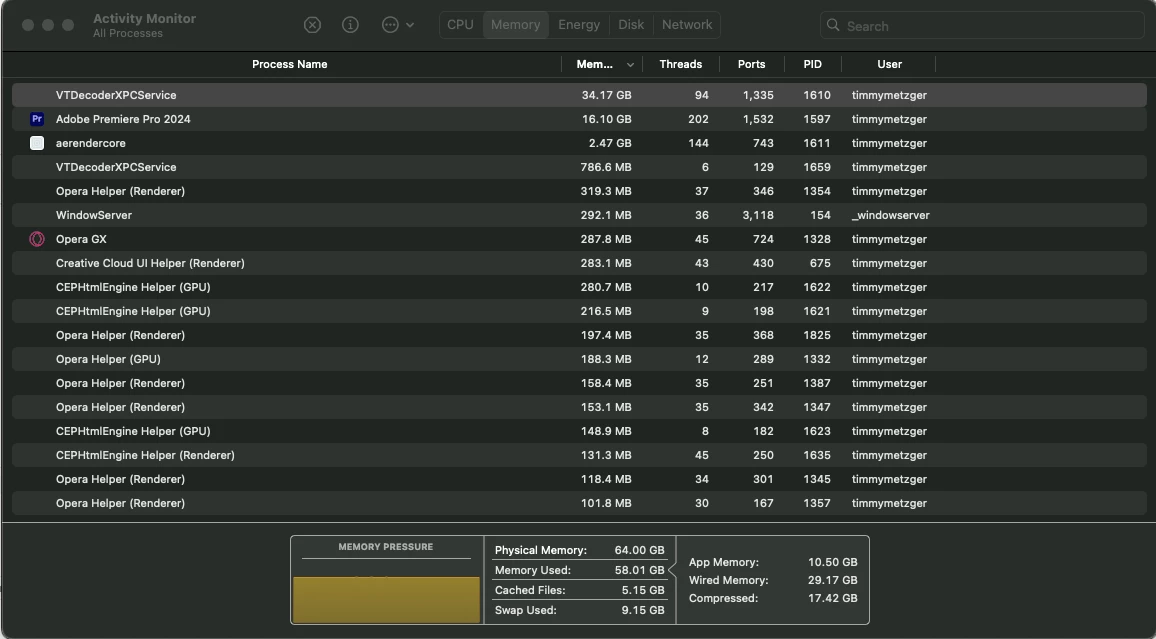Open the Energy tab
This screenshot has height=639, width=1156.
point(579,24)
